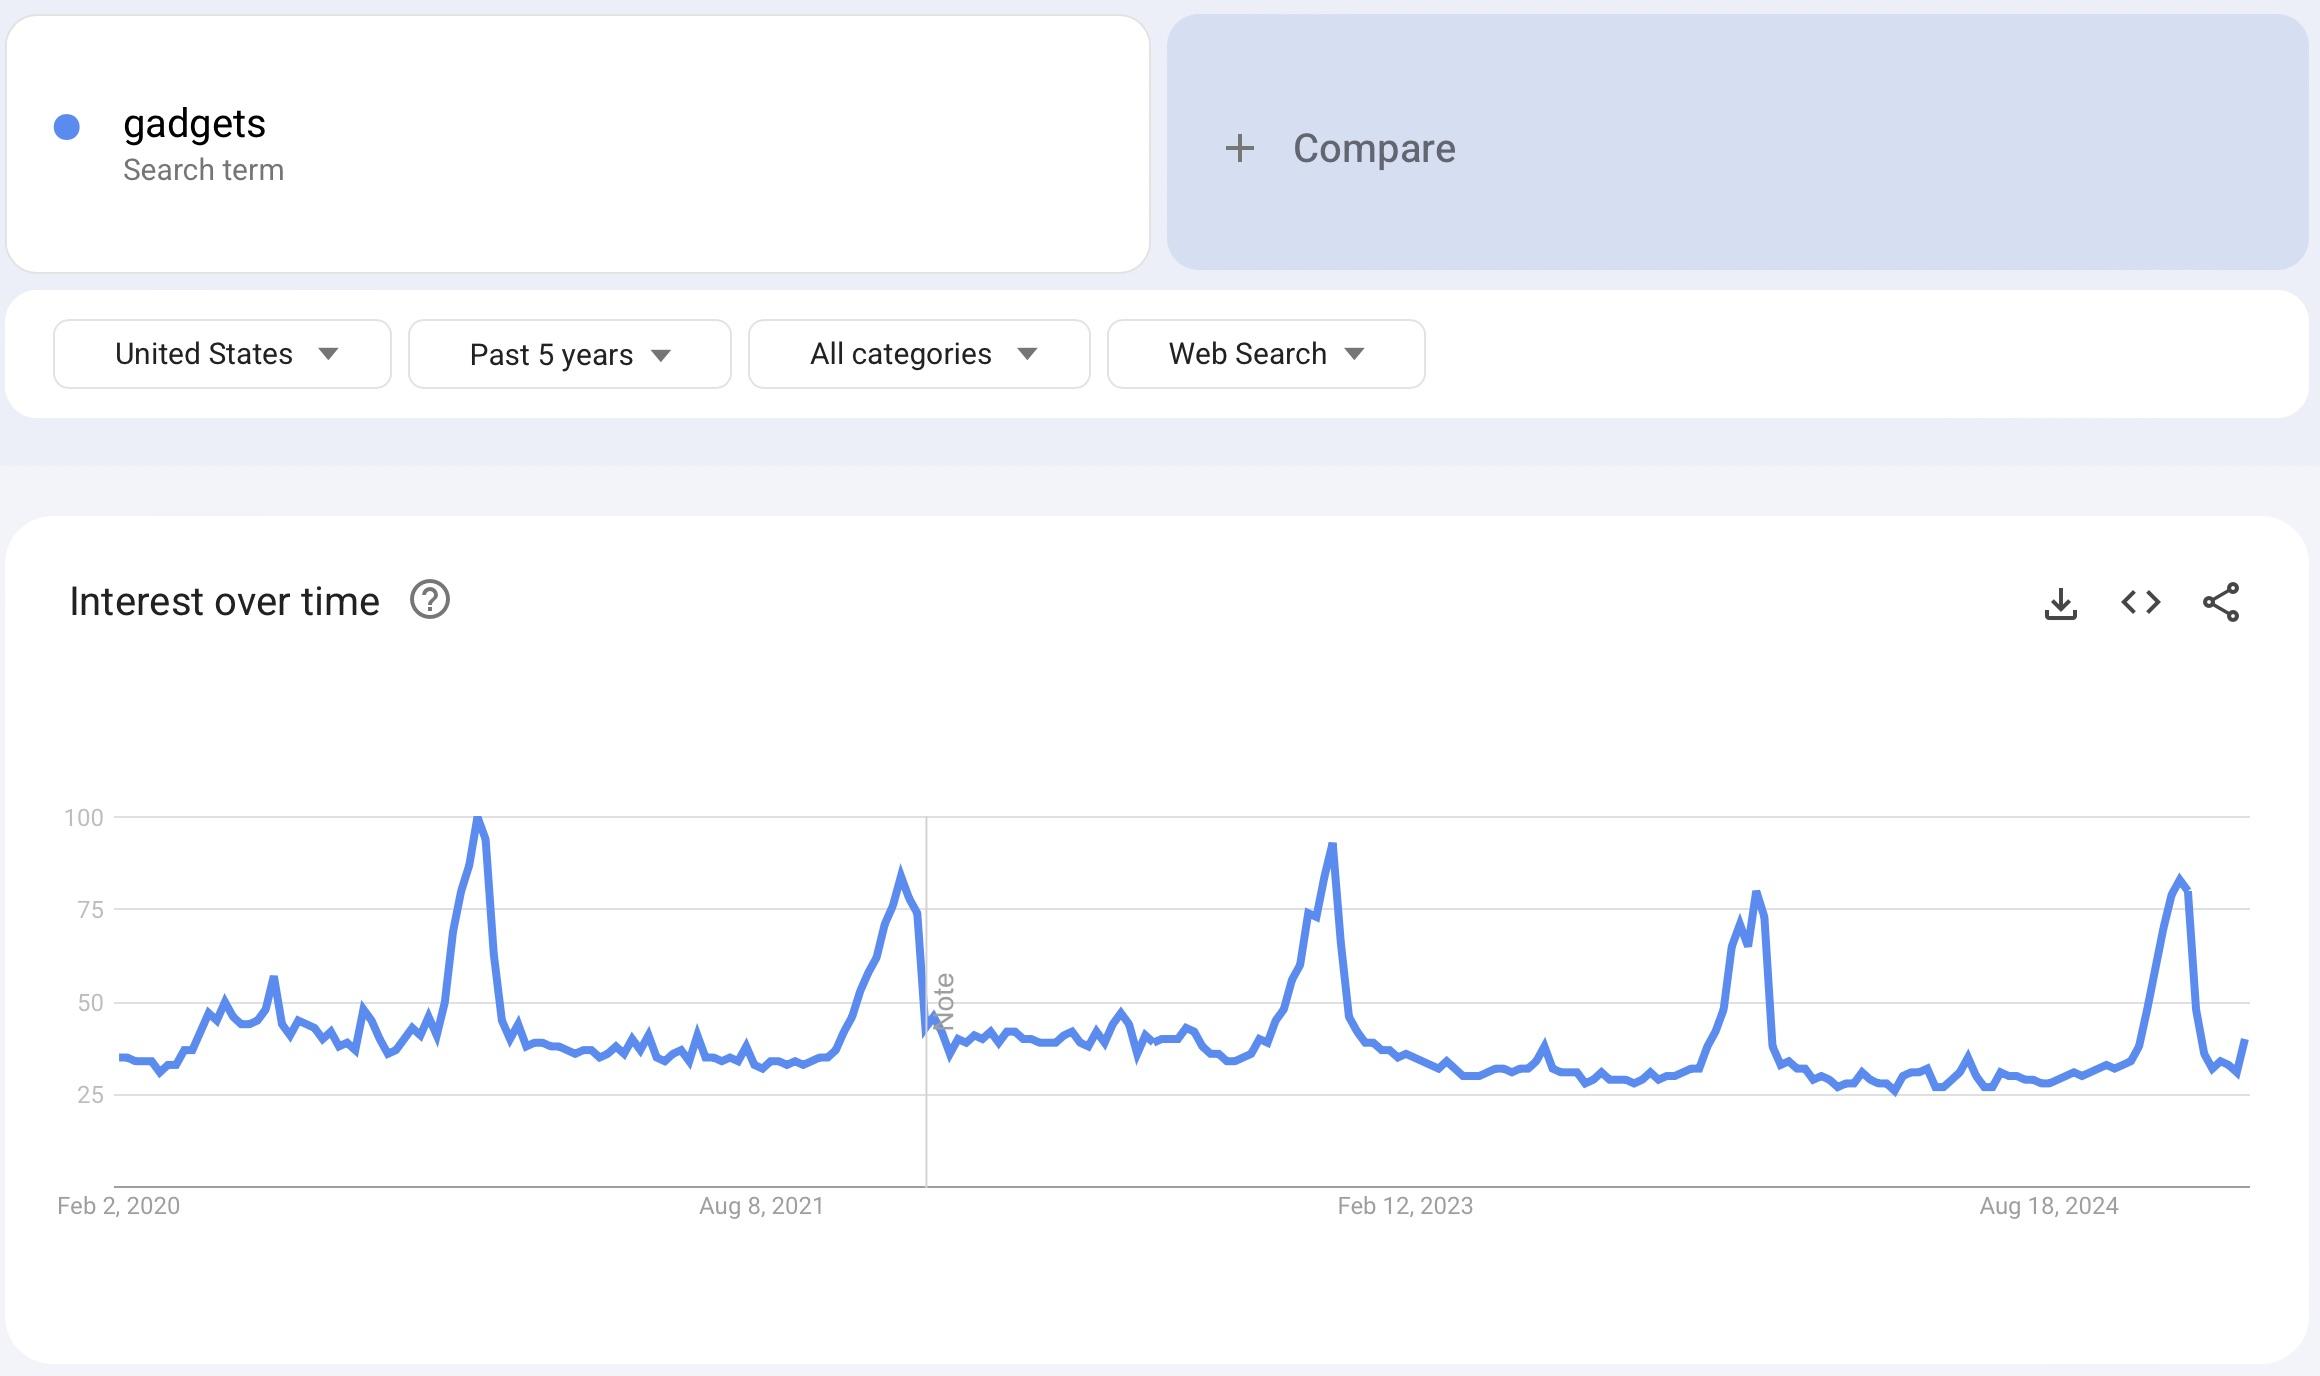Click the share icon for this trend

(x=2222, y=600)
